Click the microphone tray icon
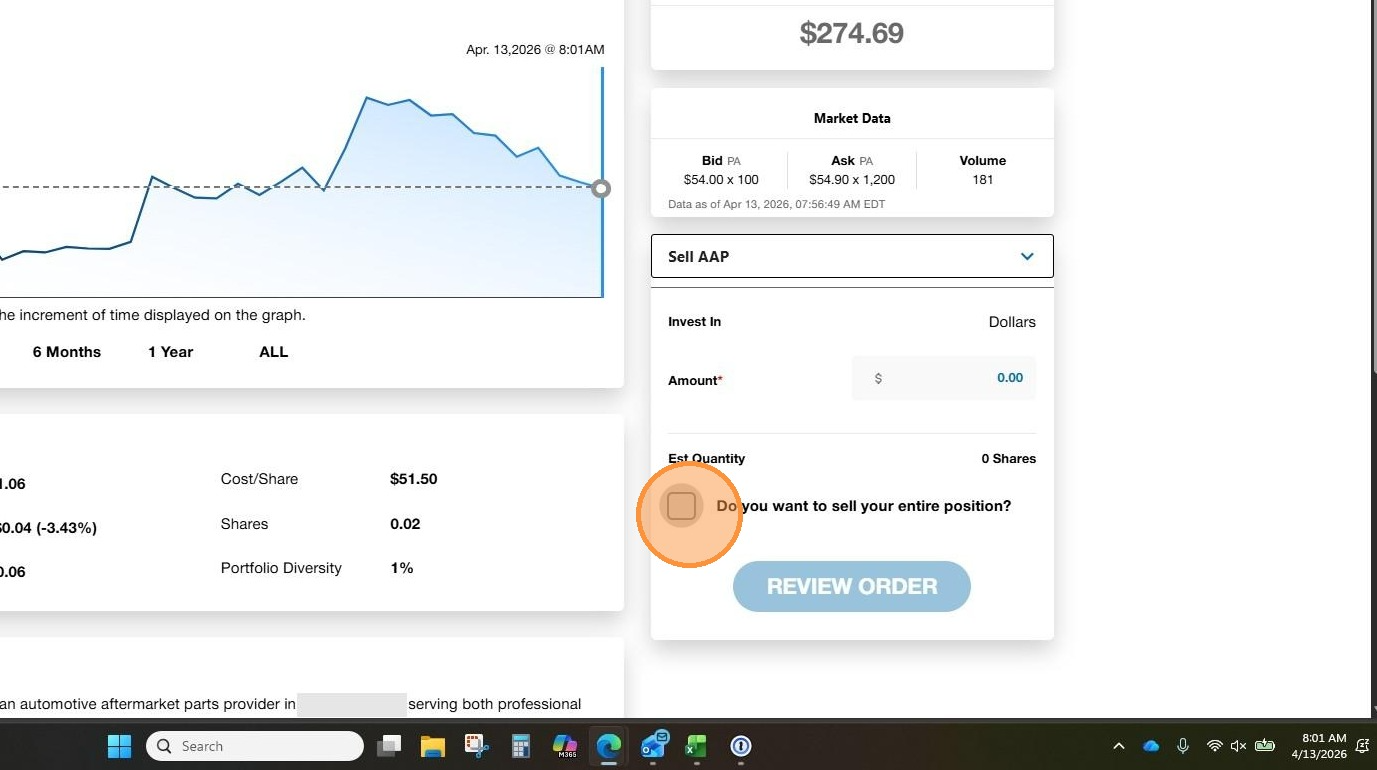 tap(1183, 746)
